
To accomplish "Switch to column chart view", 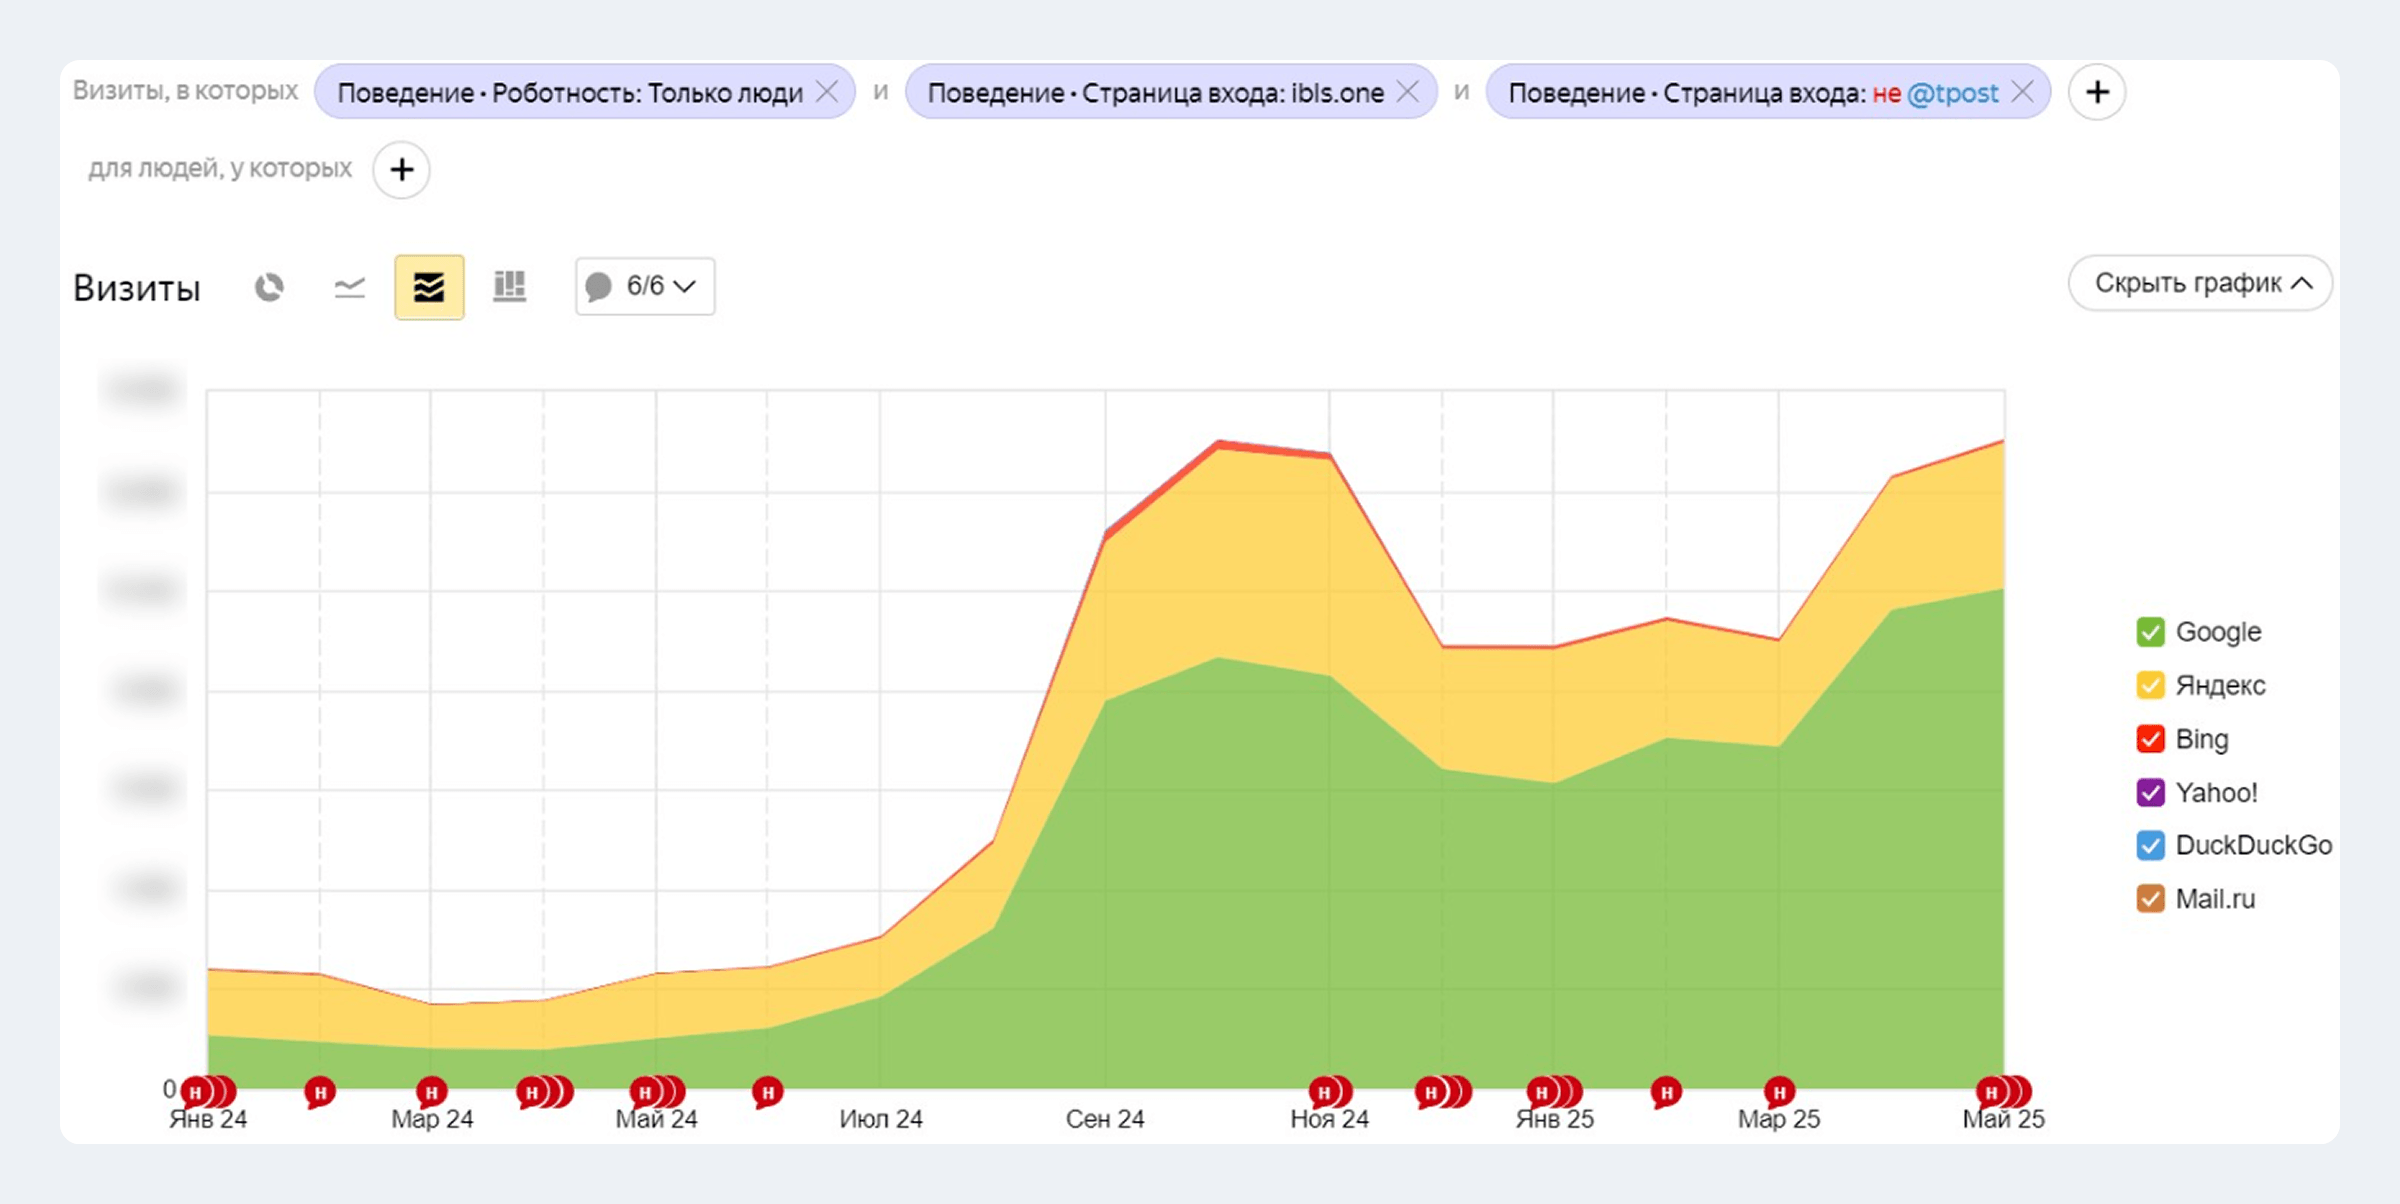I will 509,288.
